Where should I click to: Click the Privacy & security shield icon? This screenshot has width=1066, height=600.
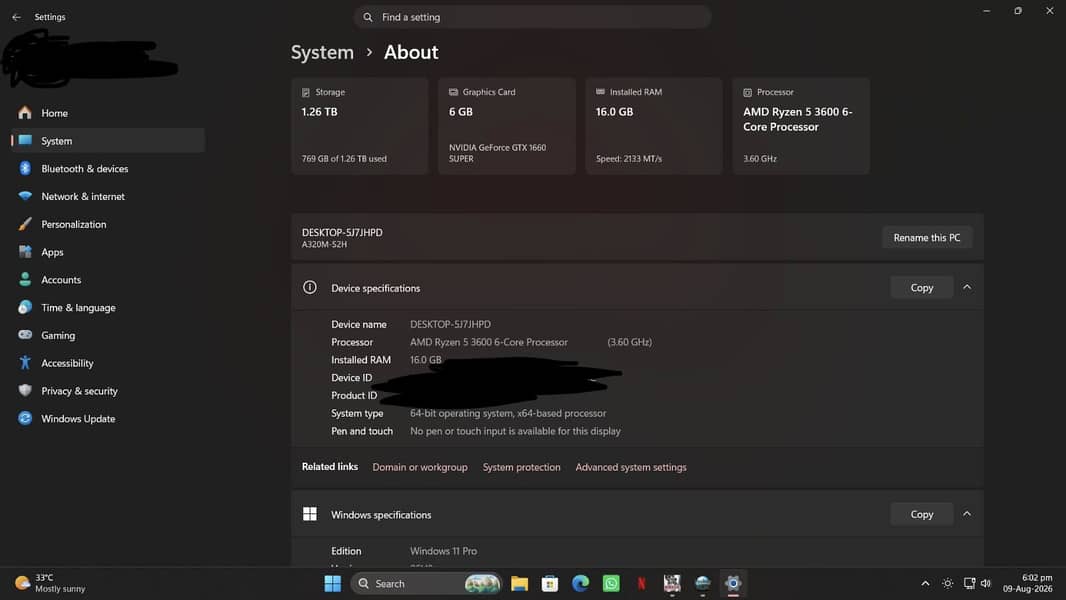(x=25, y=391)
